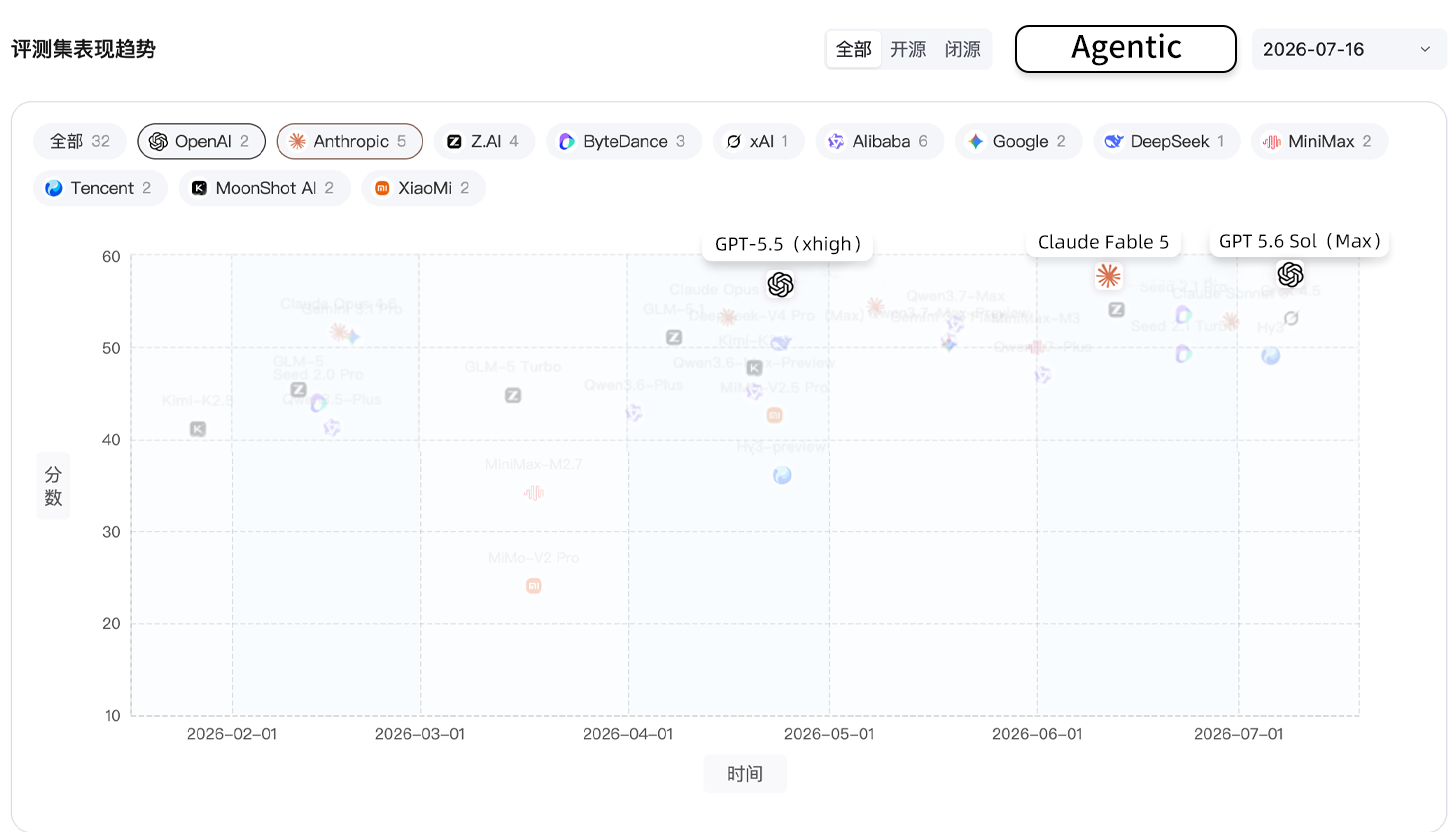This screenshot has height=832, width=1448.
Task: Select the ByteDance marker for Seed 2.1 Pro
Action: pyautogui.click(x=1184, y=314)
